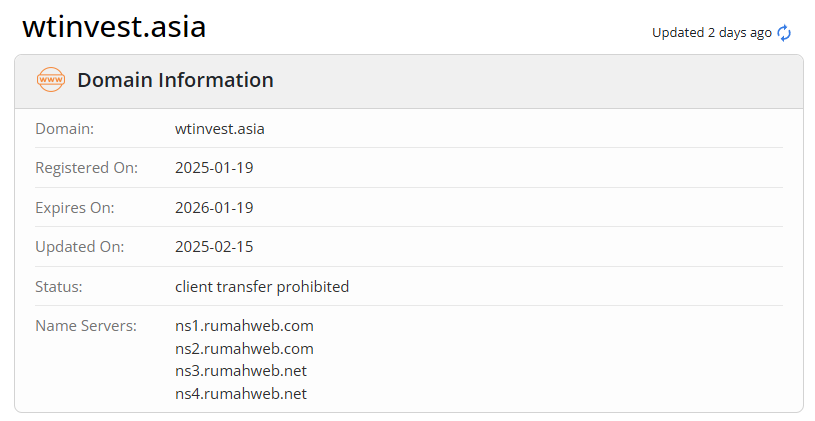
Task: Click the ns2.rumahweb.com name server
Action: point(244,348)
